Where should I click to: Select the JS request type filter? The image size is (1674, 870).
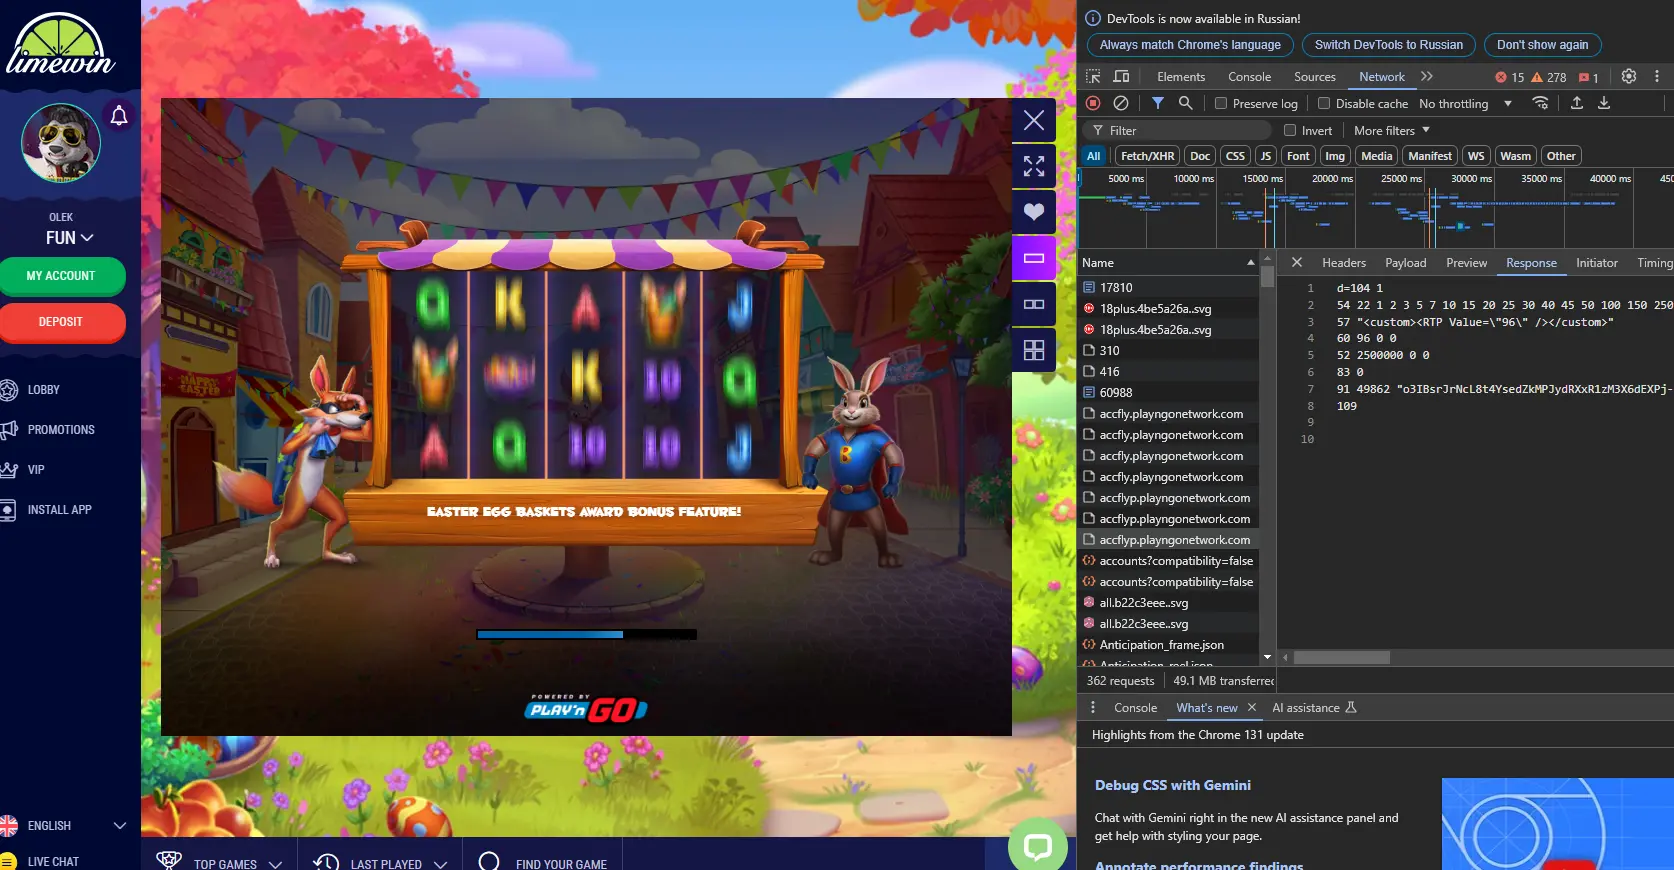[x=1265, y=156]
